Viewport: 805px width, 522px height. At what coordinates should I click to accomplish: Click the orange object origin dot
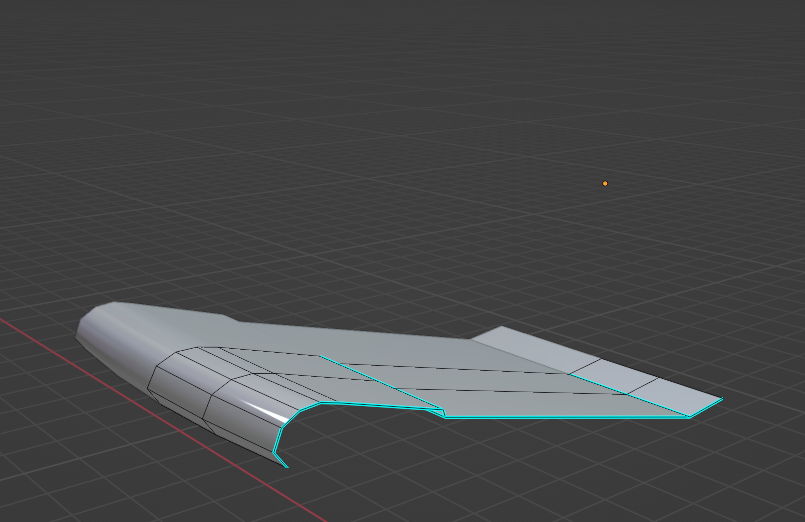(x=605, y=183)
